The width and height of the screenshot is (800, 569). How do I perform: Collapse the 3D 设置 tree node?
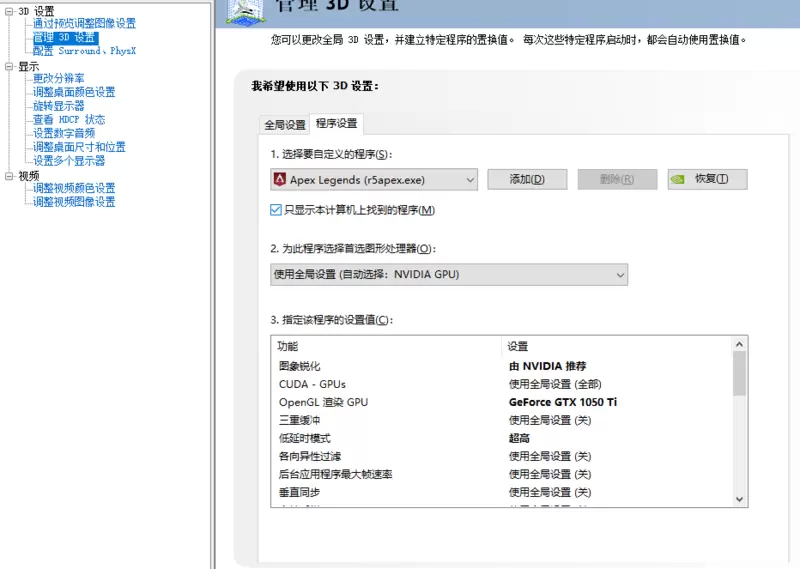(x=9, y=11)
